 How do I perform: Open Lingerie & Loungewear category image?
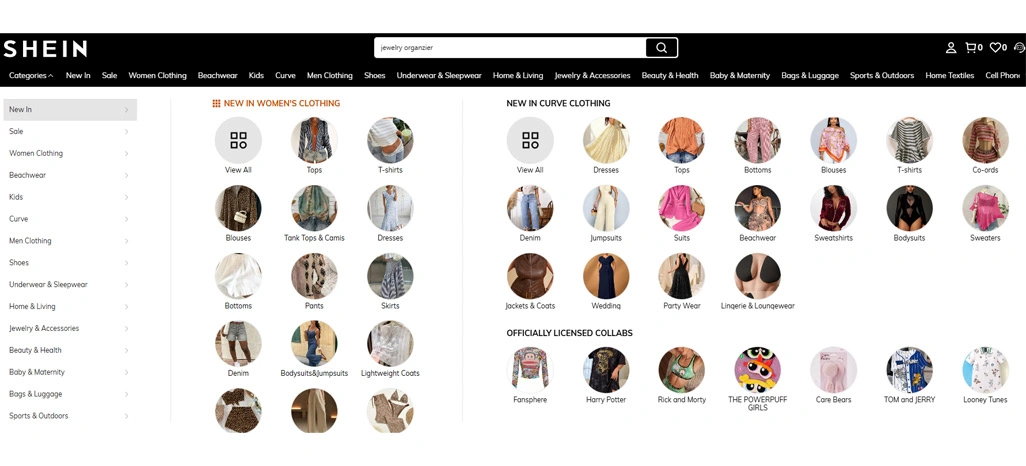(x=758, y=276)
